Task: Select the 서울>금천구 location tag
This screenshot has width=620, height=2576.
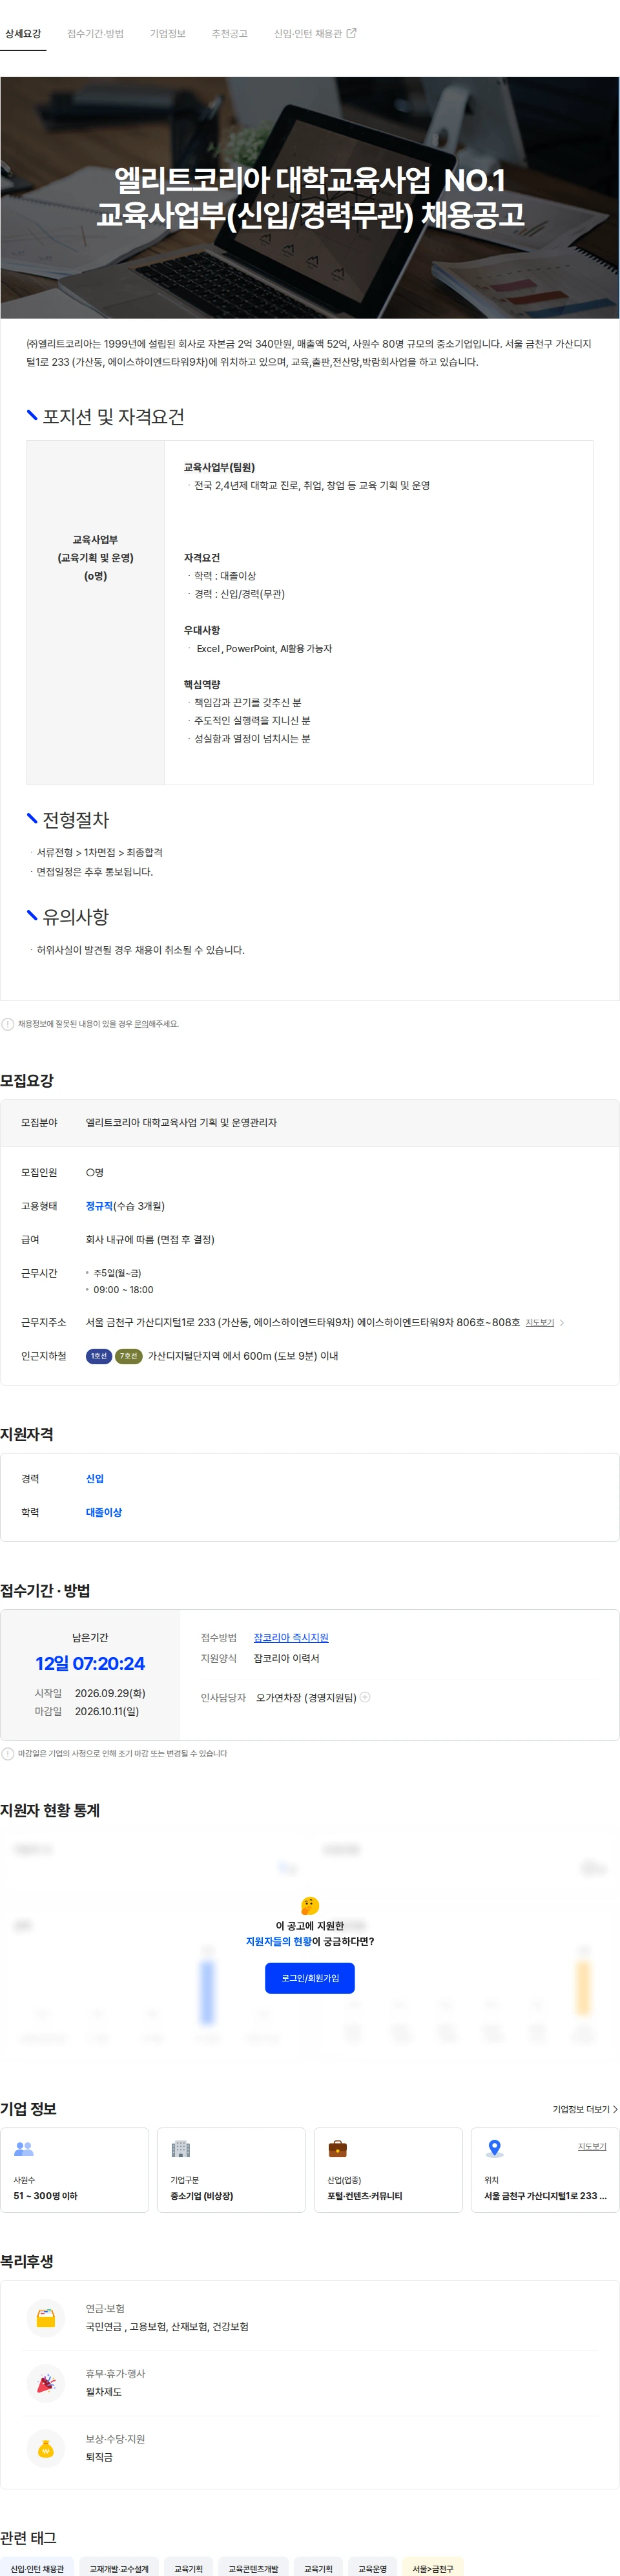Action: pyautogui.click(x=432, y=2567)
